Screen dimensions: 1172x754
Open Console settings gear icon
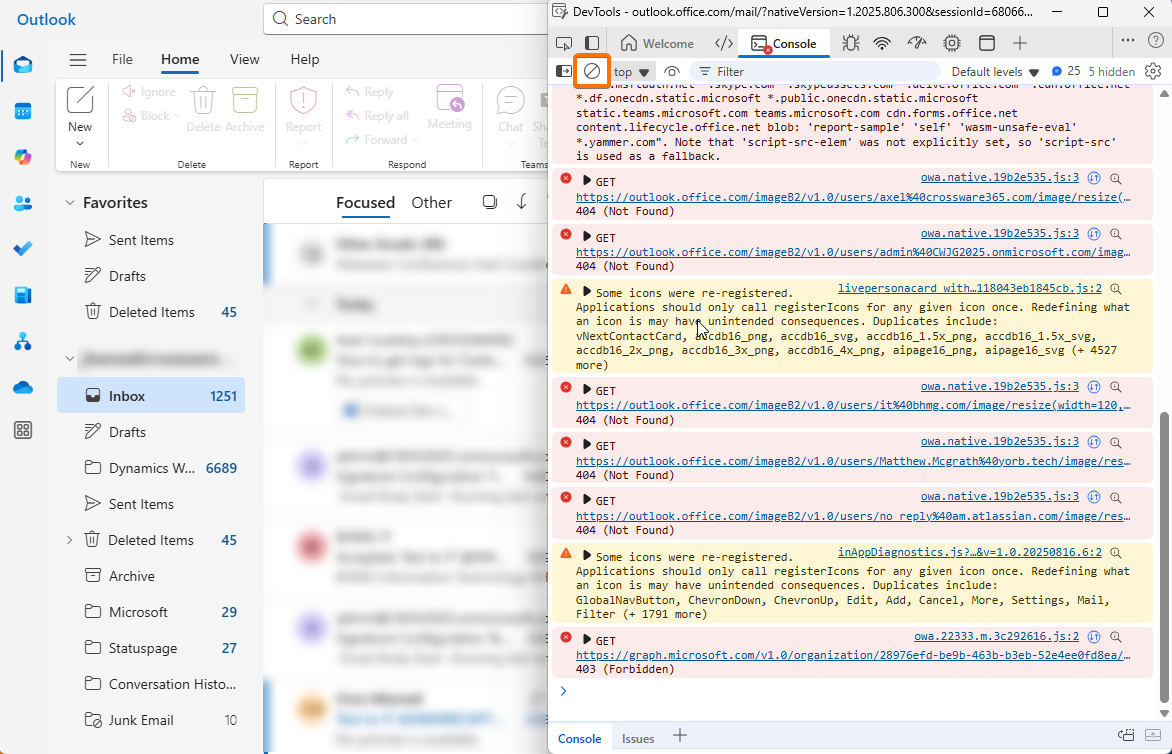[x=1153, y=72]
